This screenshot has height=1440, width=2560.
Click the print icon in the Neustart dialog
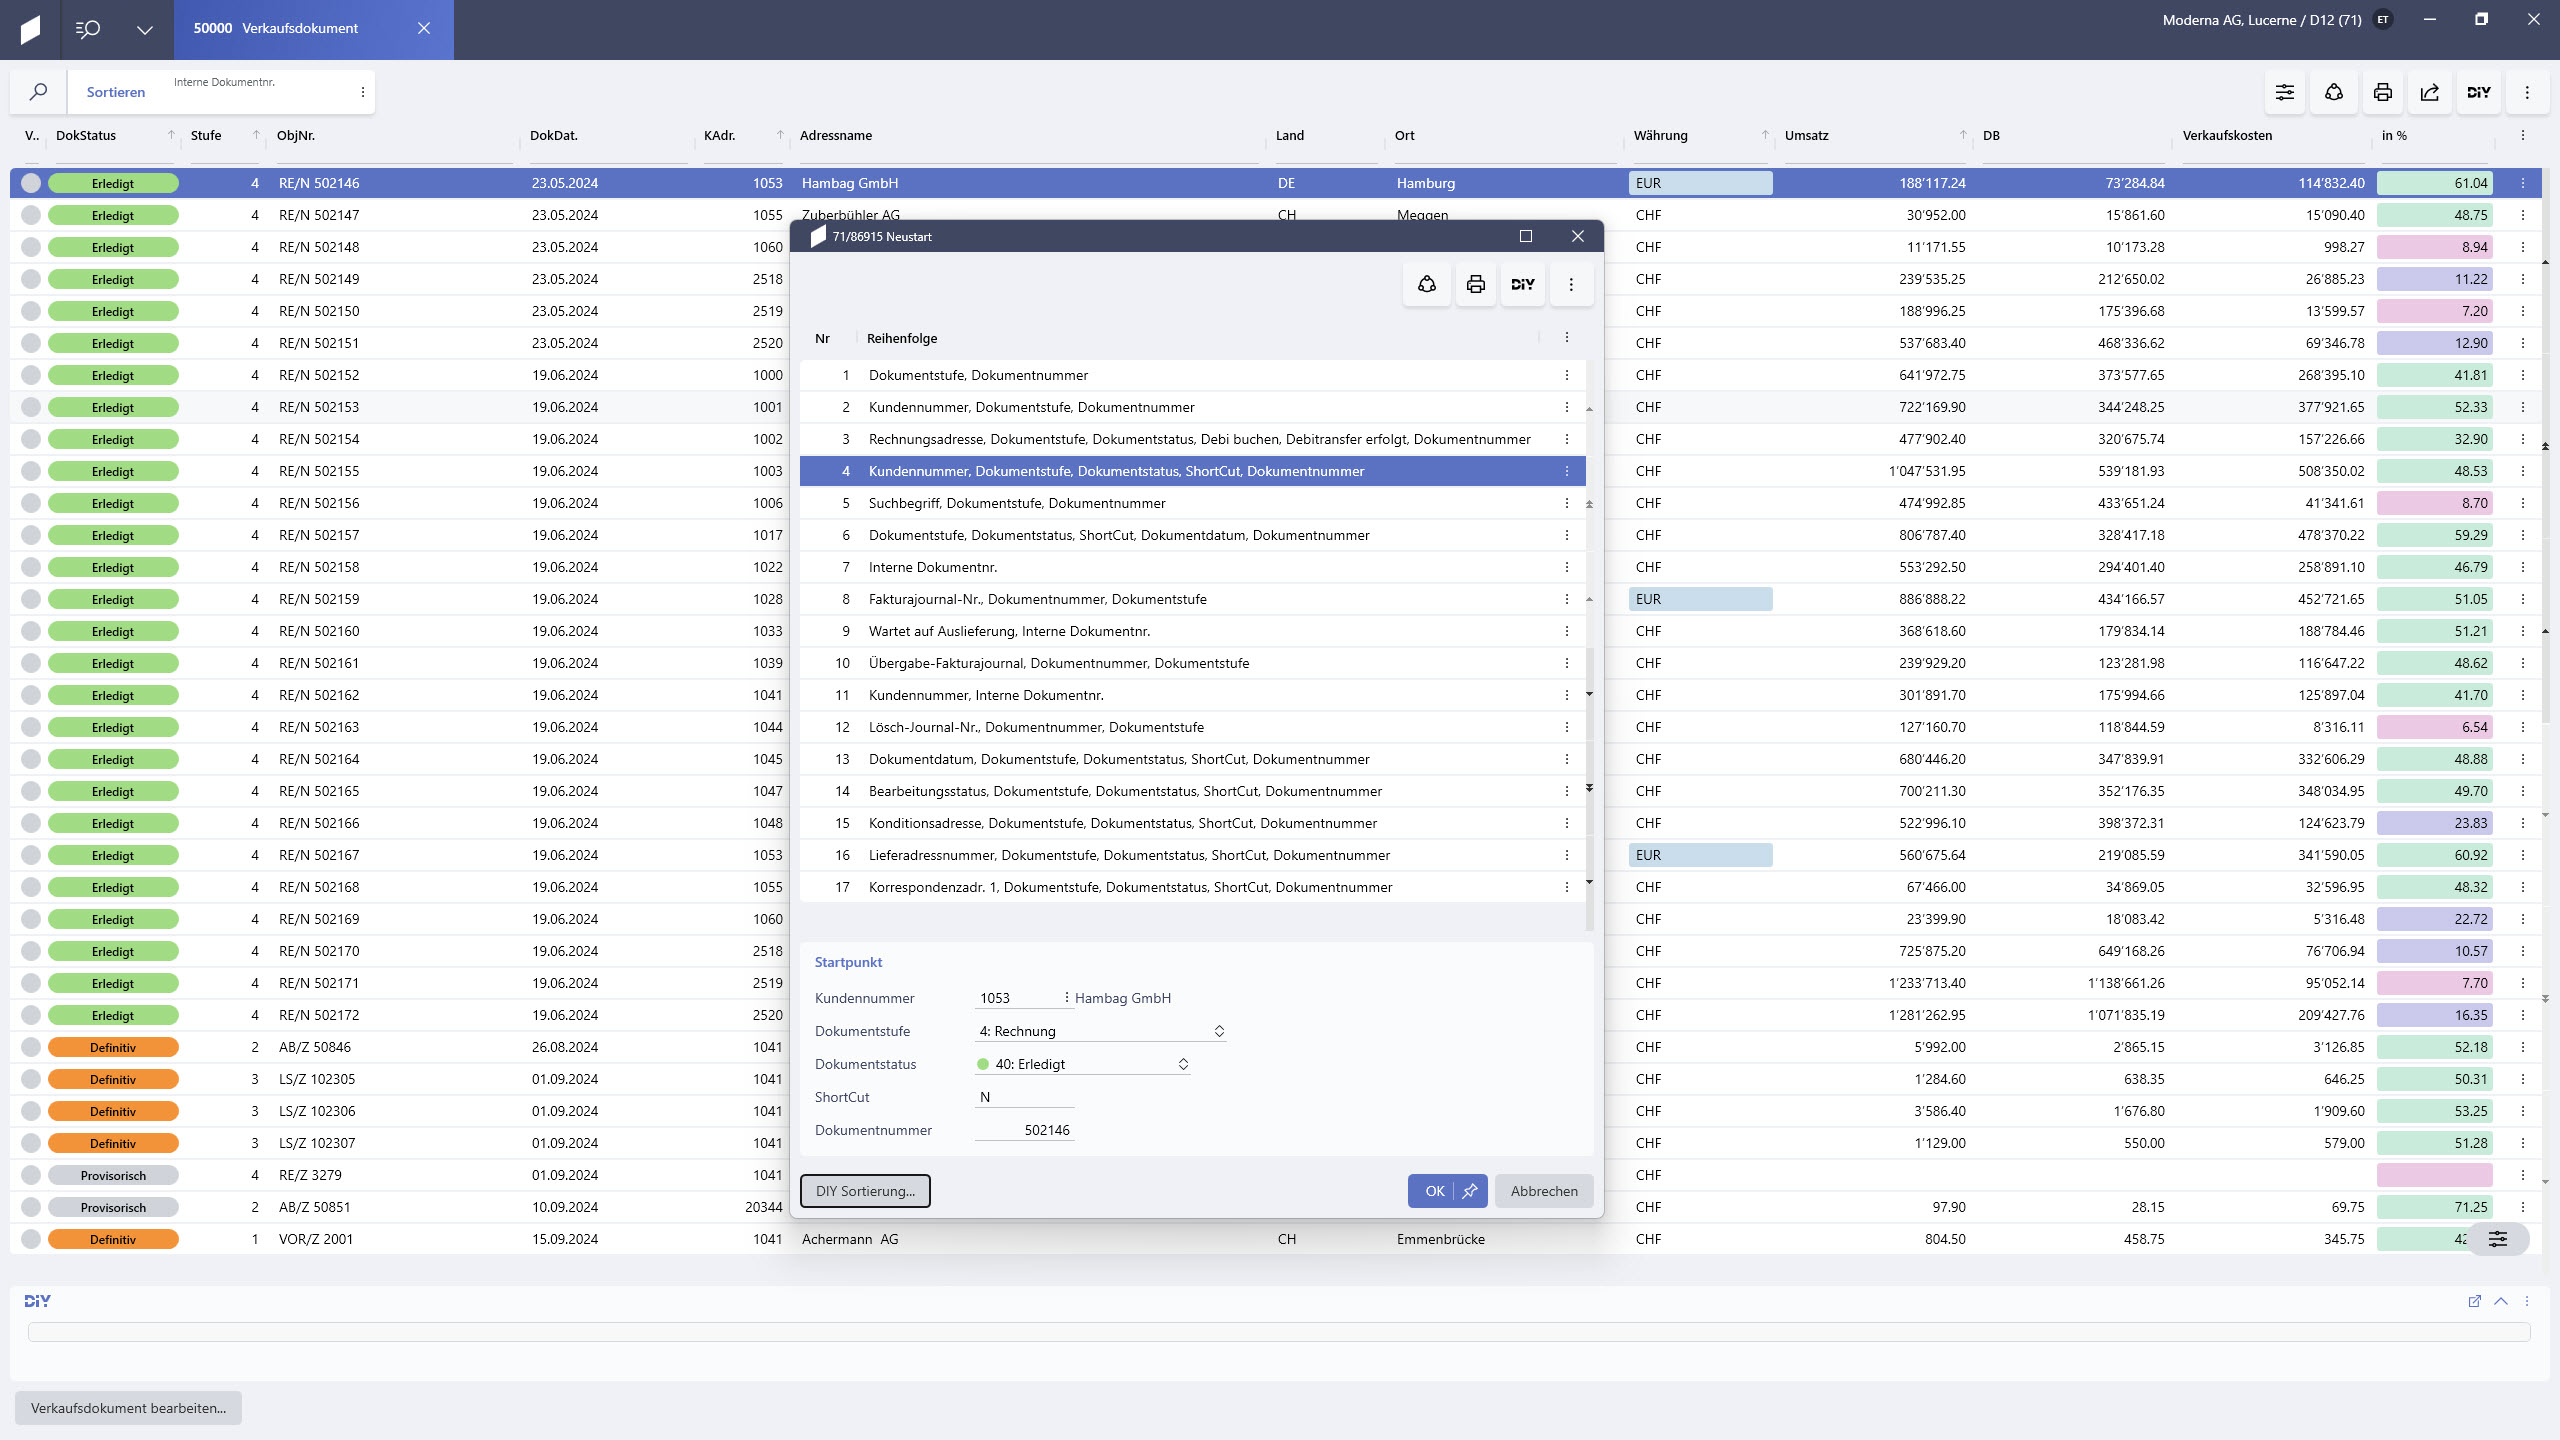point(1476,285)
